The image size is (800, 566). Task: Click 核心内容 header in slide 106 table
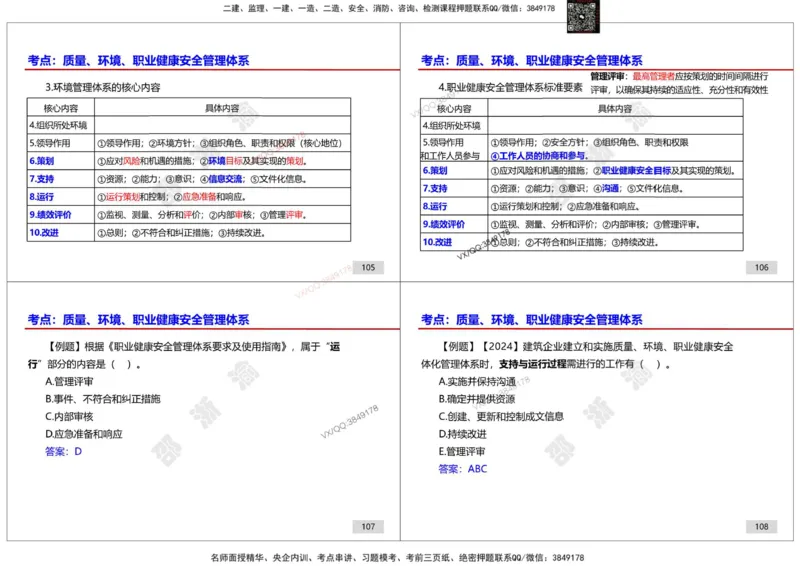click(x=454, y=109)
